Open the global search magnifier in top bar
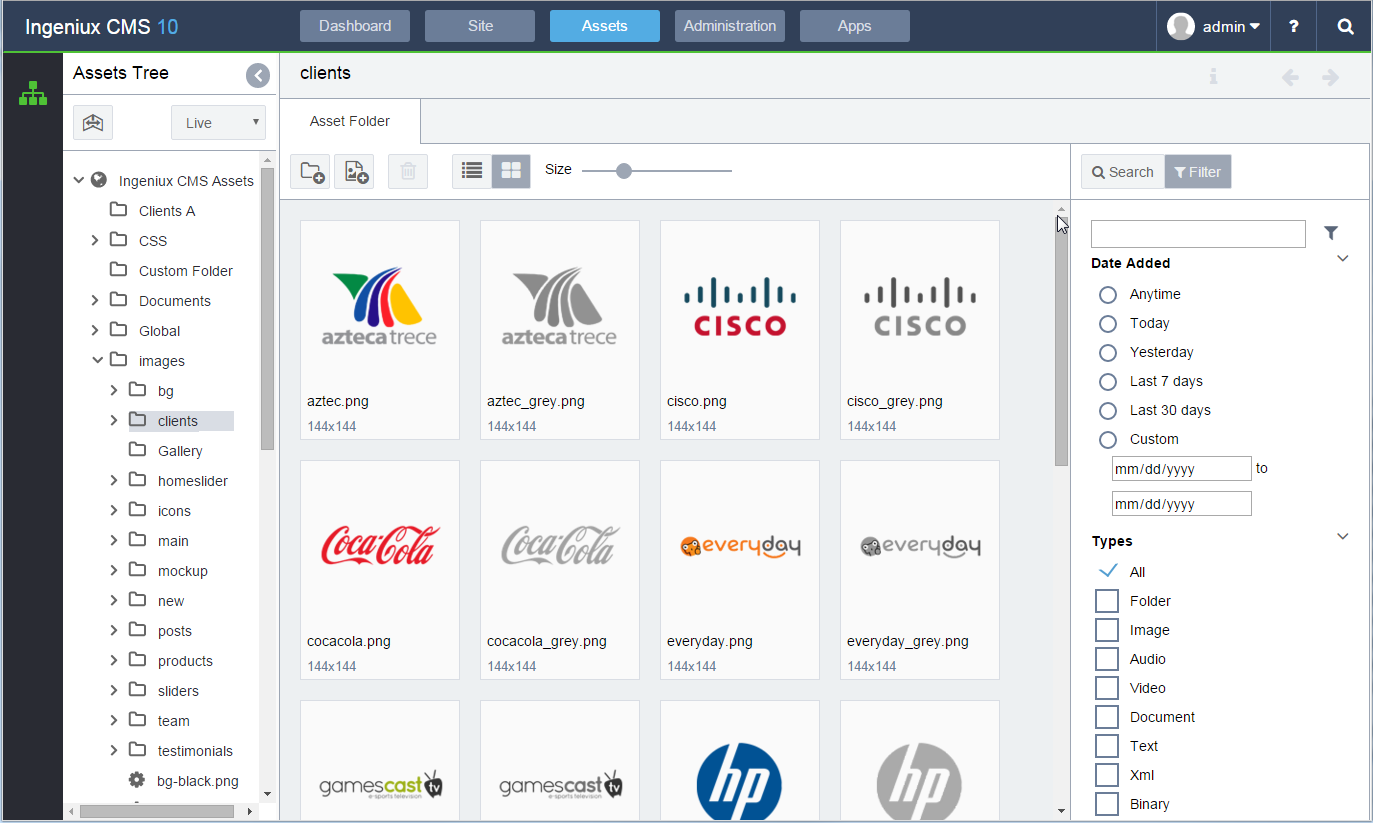The image size is (1373, 823). (x=1345, y=26)
